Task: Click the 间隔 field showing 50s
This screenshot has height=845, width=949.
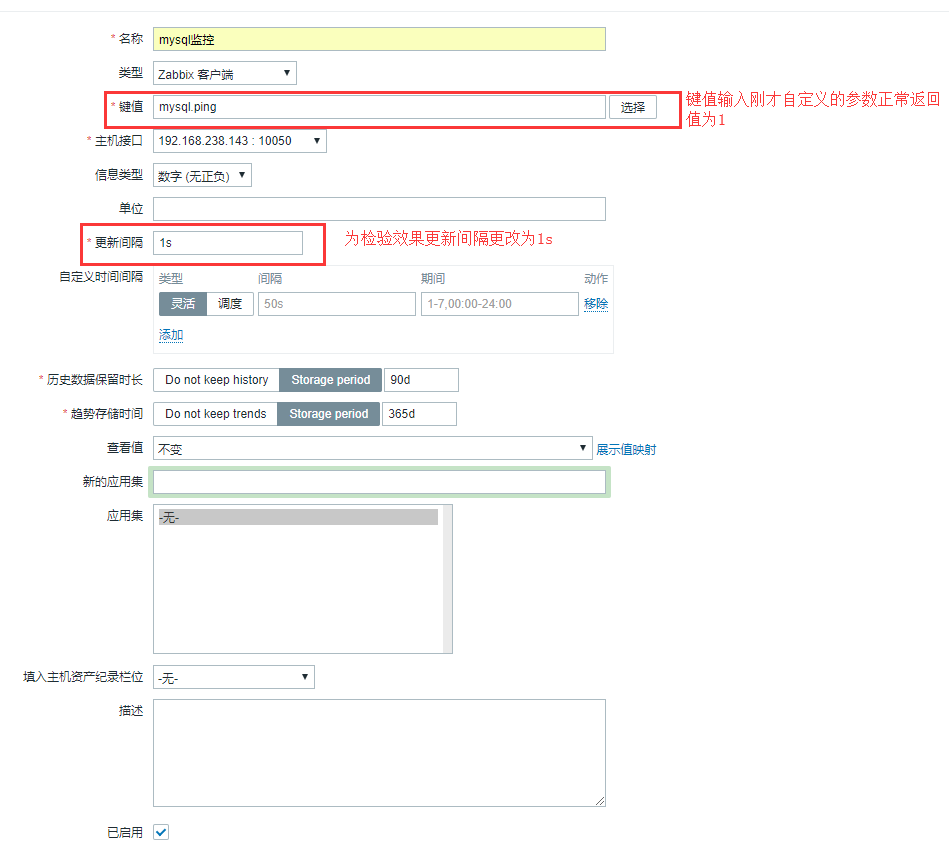Action: (x=337, y=304)
